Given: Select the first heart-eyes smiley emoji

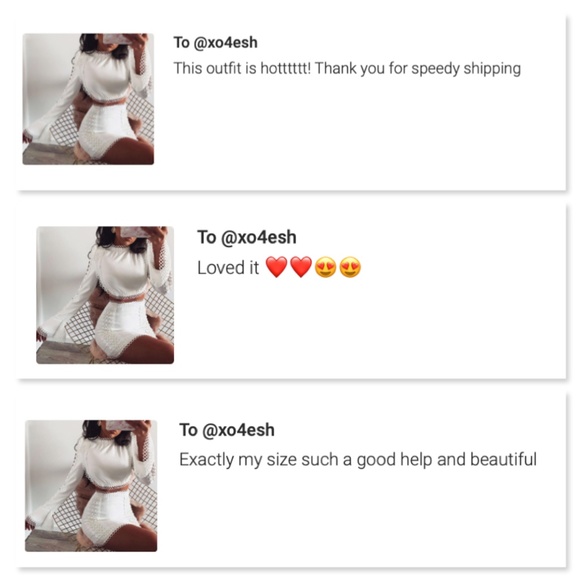Looking at the screenshot, I should (325, 267).
